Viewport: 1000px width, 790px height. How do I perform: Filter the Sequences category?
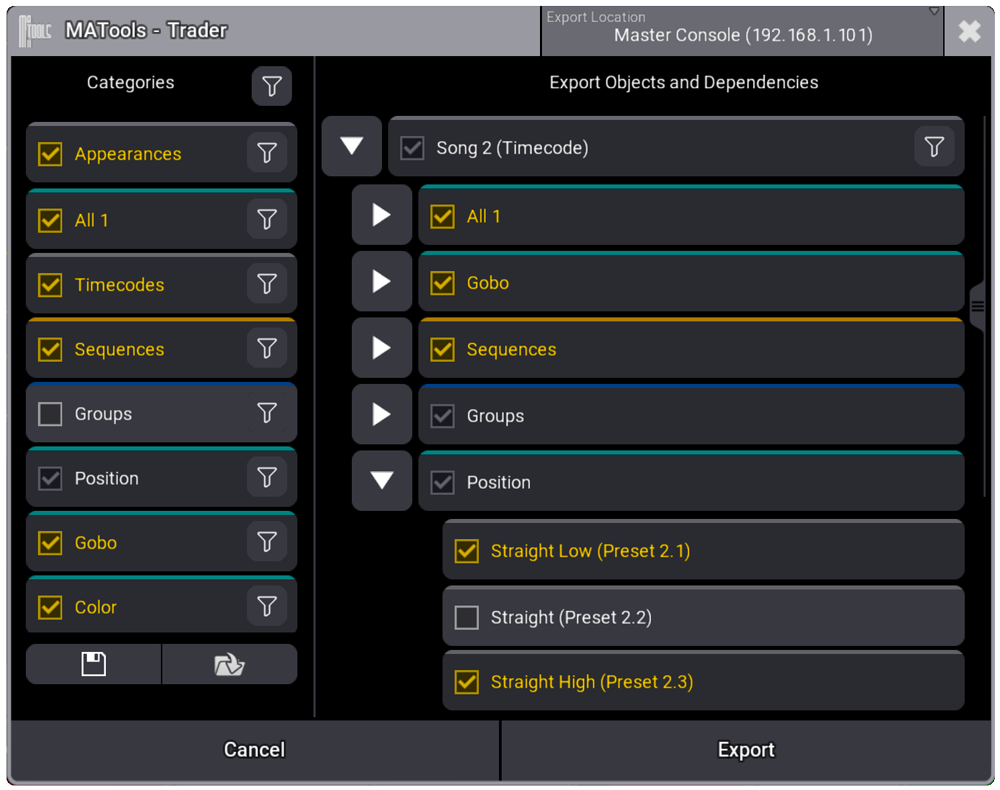(267, 348)
